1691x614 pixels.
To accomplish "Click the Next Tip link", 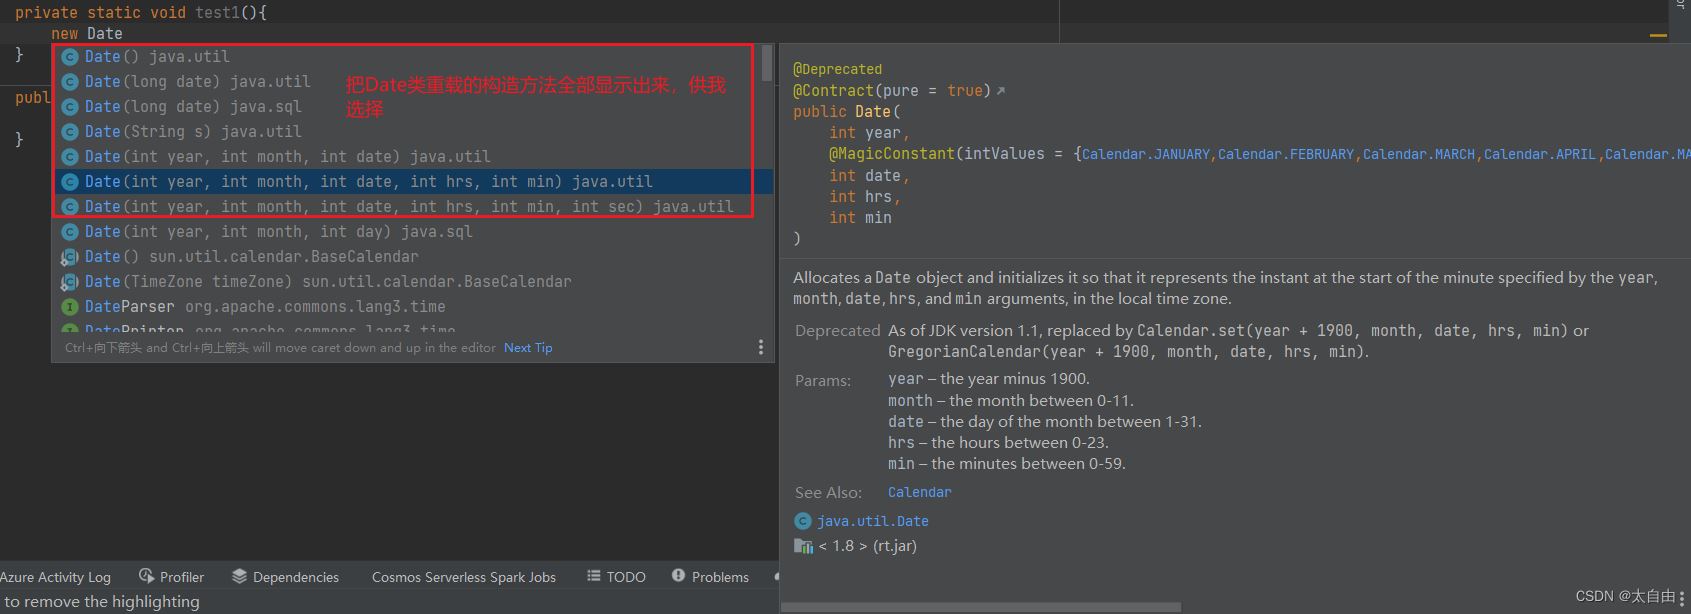I will click(528, 348).
